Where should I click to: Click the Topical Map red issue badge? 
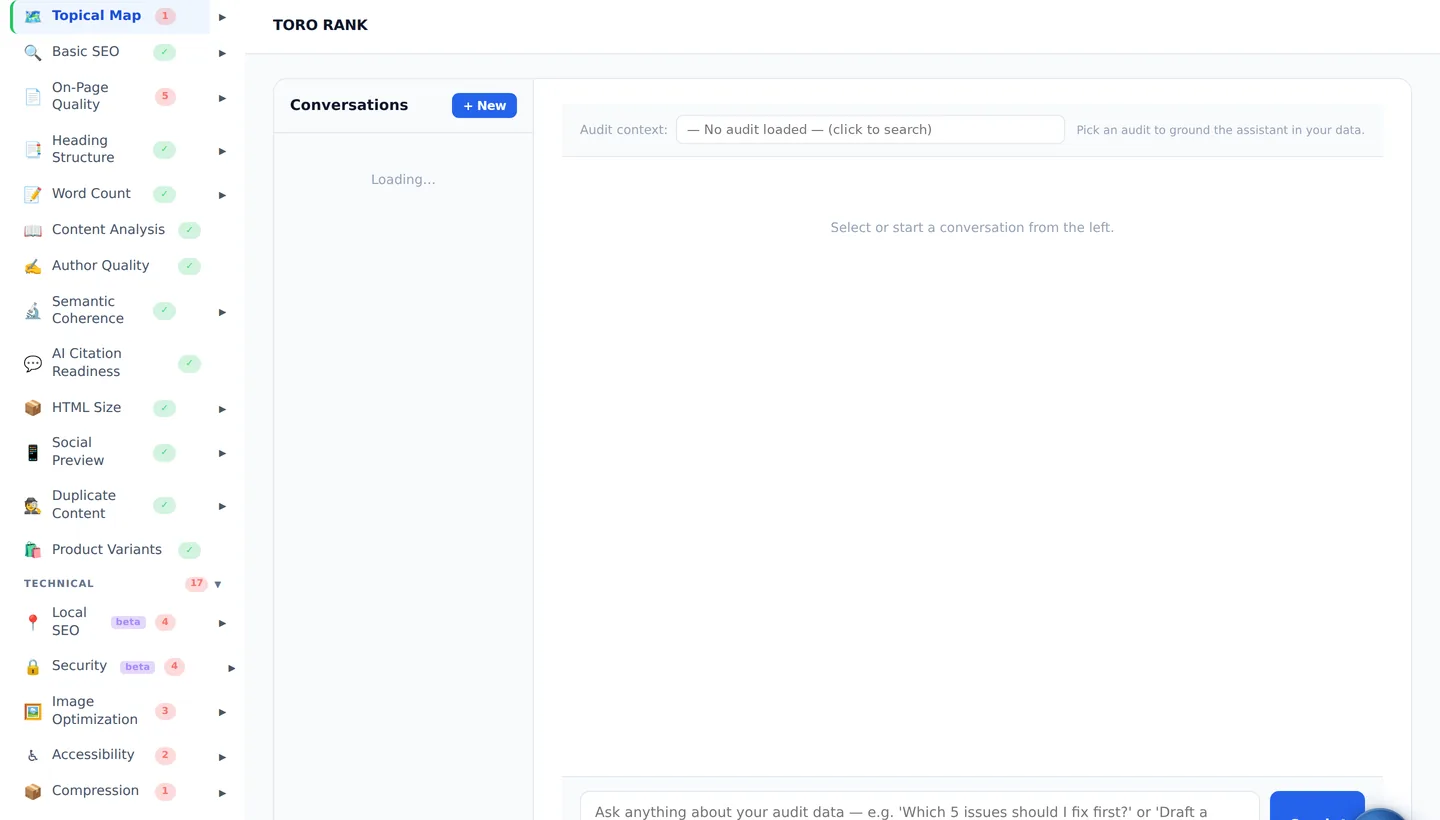(x=165, y=16)
